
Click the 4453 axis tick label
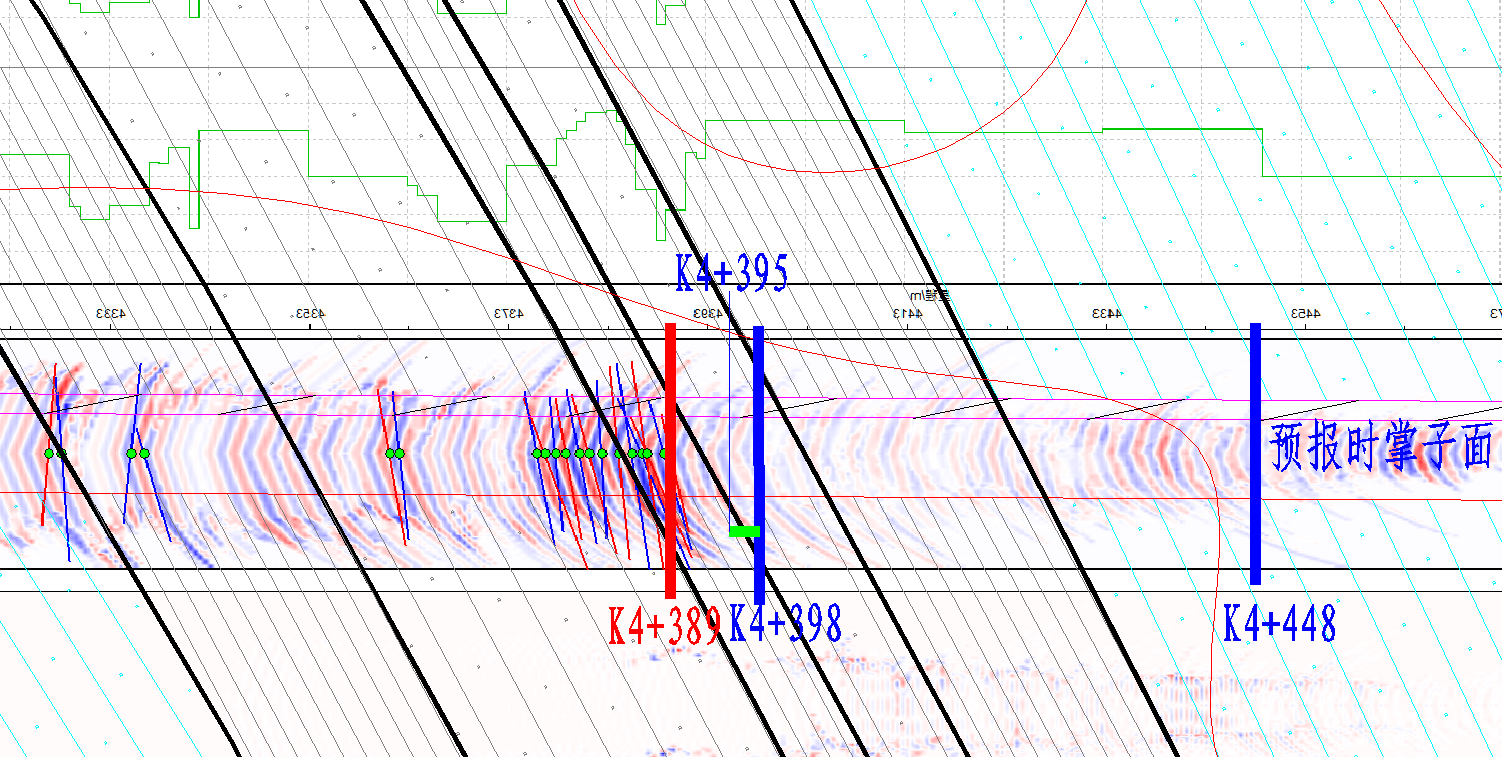pyautogui.click(x=1304, y=314)
